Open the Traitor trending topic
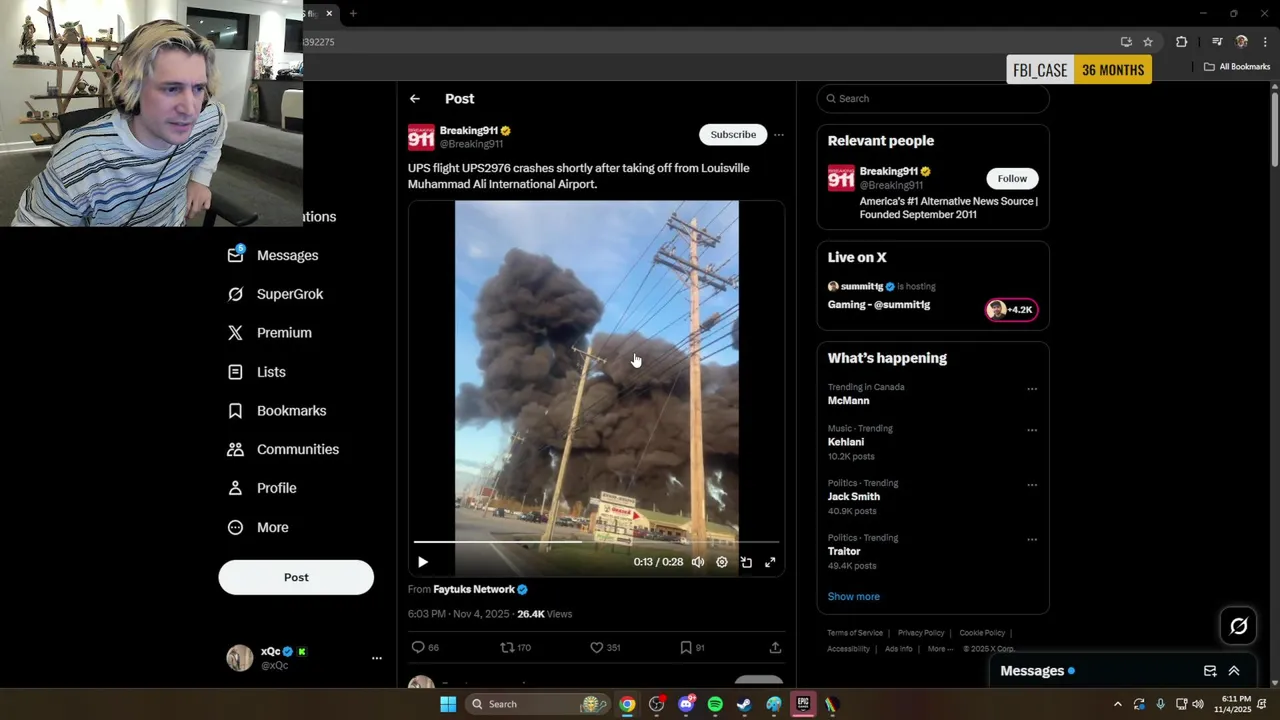1280x720 pixels. click(x=844, y=551)
